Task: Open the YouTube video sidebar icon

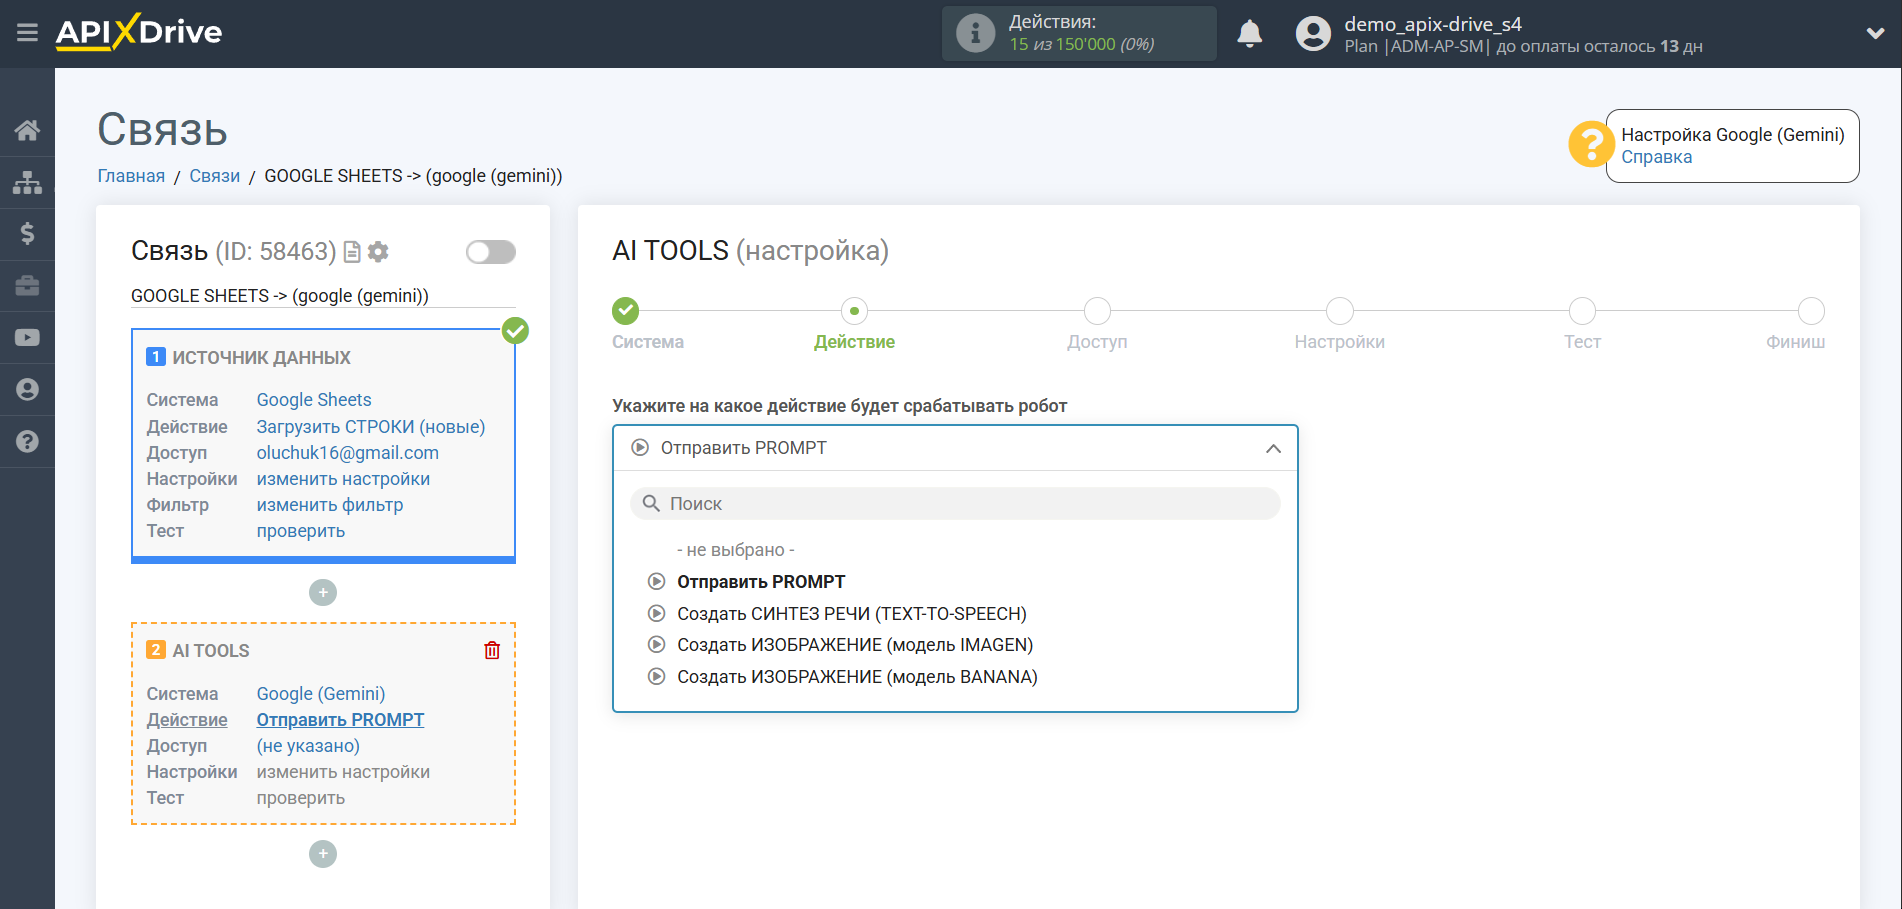Action: [x=27, y=338]
